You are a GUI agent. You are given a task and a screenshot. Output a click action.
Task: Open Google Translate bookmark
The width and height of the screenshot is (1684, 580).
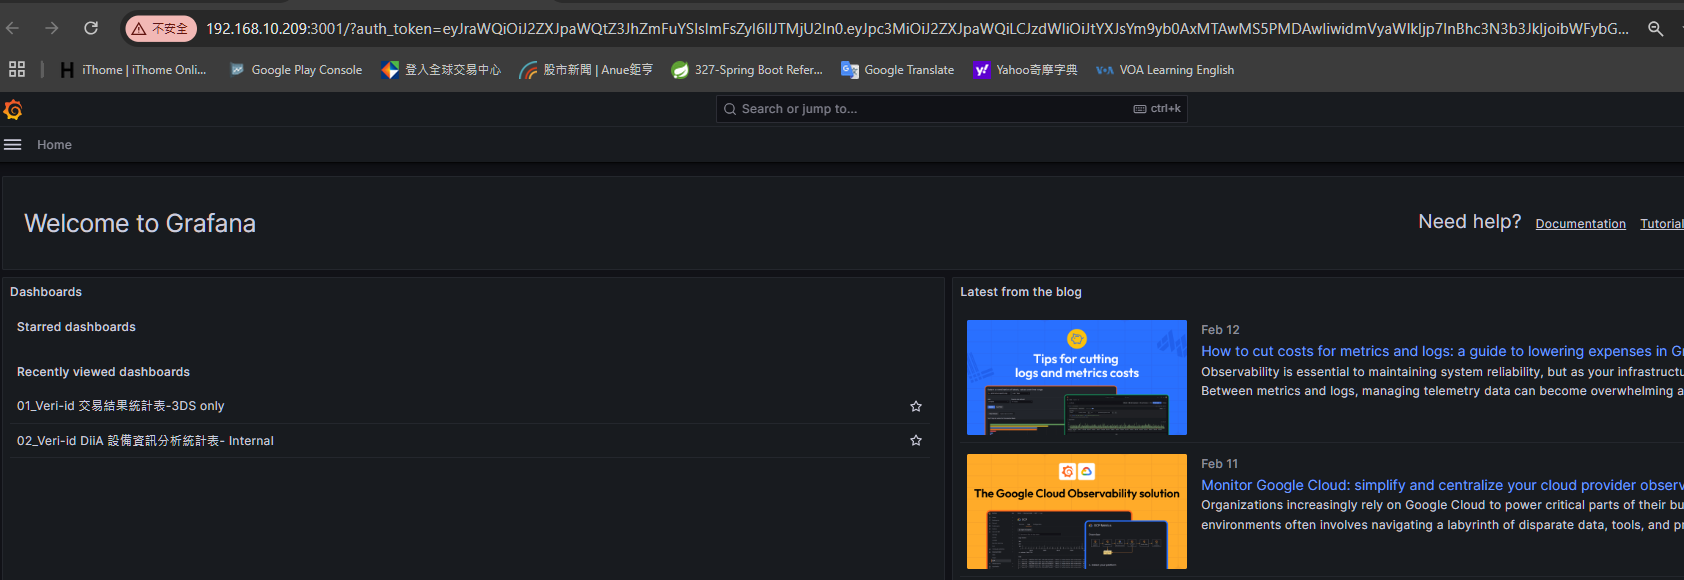897,70
